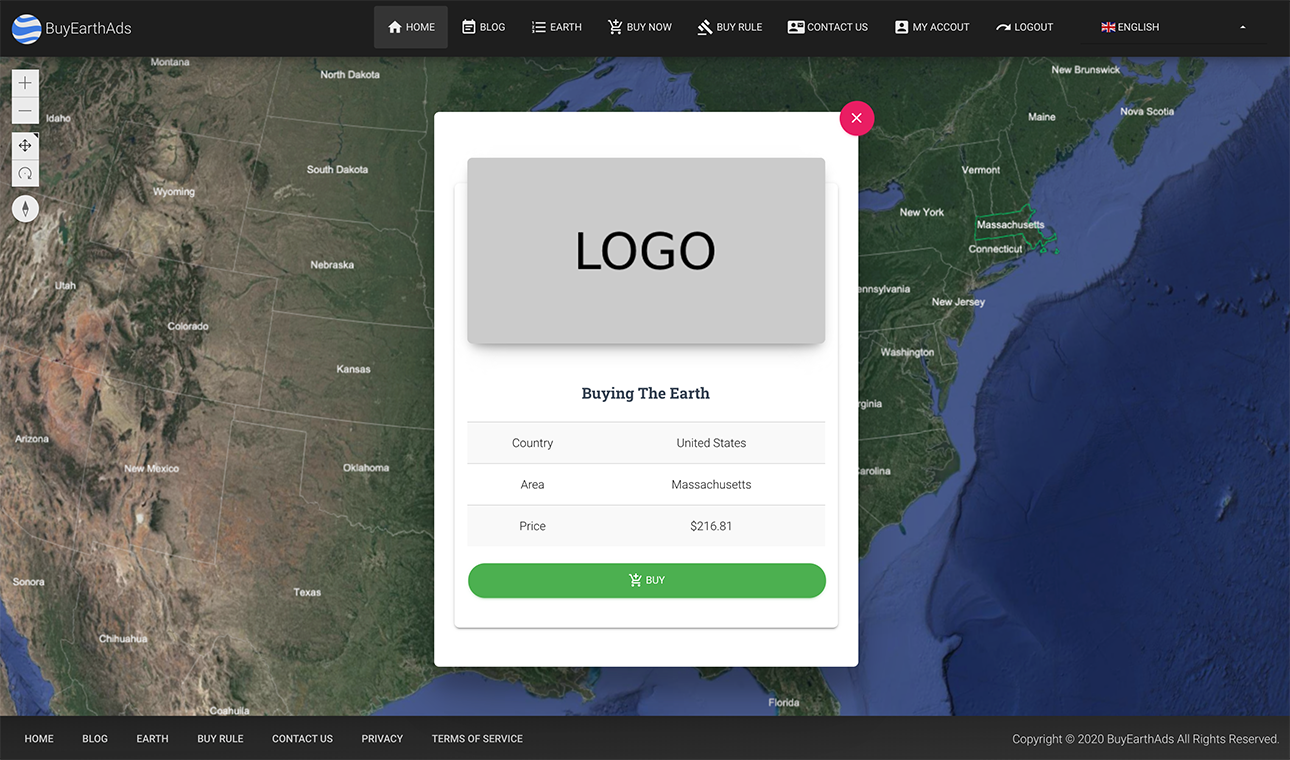Open Contact Us in the top navigation
Image resolution: width=1290 pixels, height=760 pixels.
point(827,27)
